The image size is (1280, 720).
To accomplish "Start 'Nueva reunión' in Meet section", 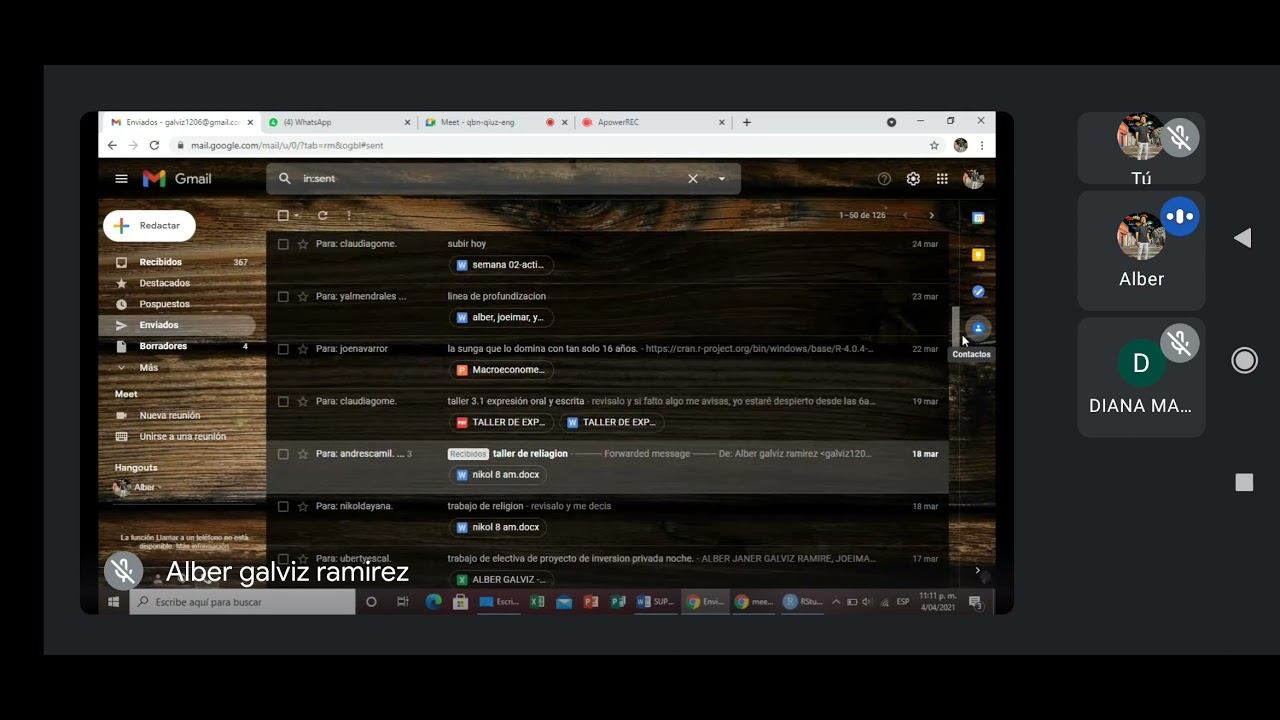I will pos(169,415).
